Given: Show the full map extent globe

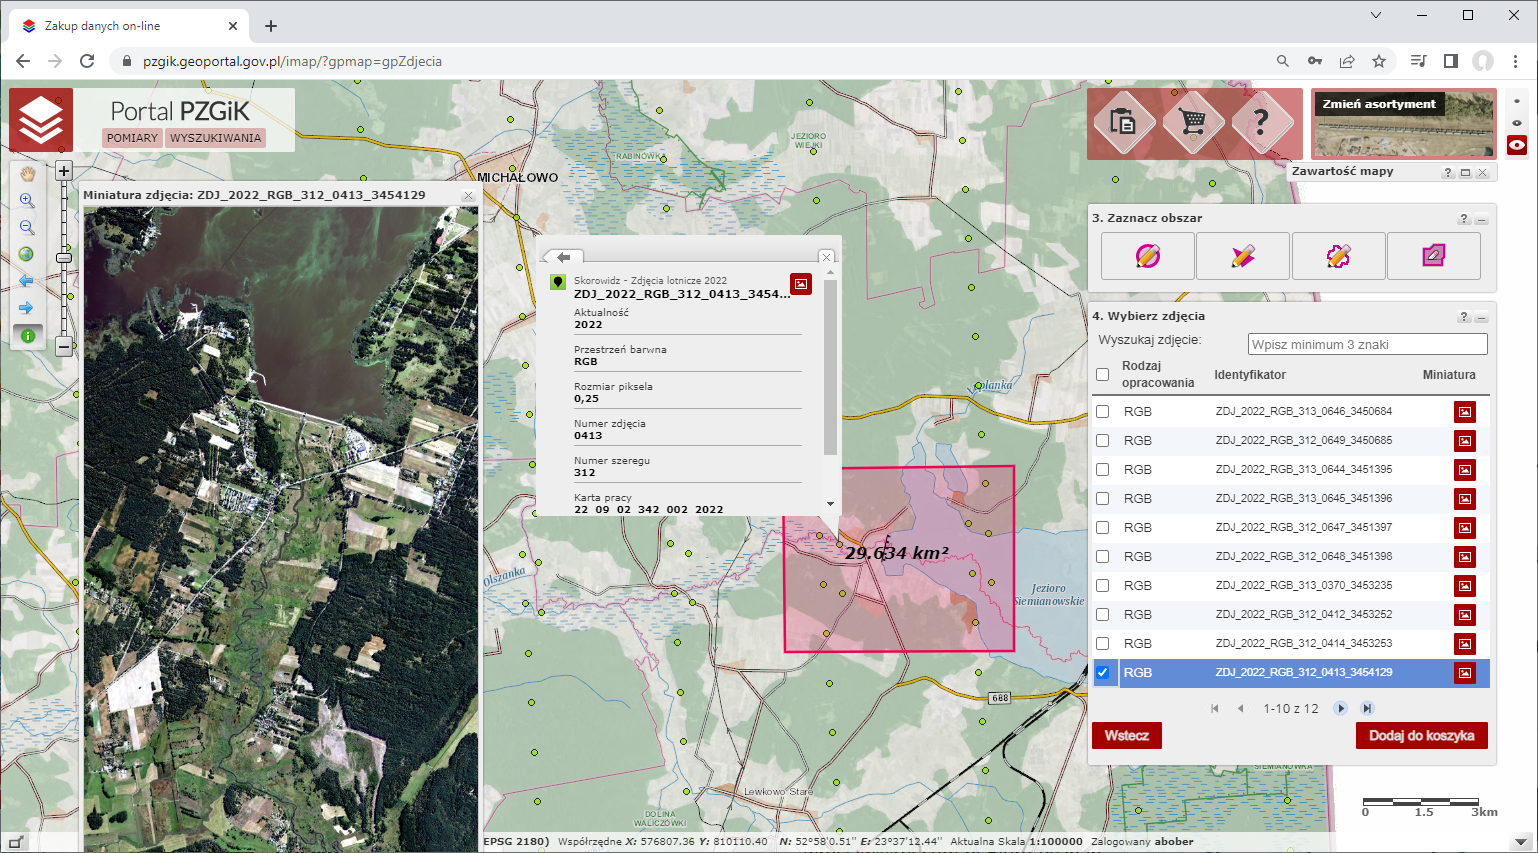Looking at the screenshot, I should [x=27, y=254].
